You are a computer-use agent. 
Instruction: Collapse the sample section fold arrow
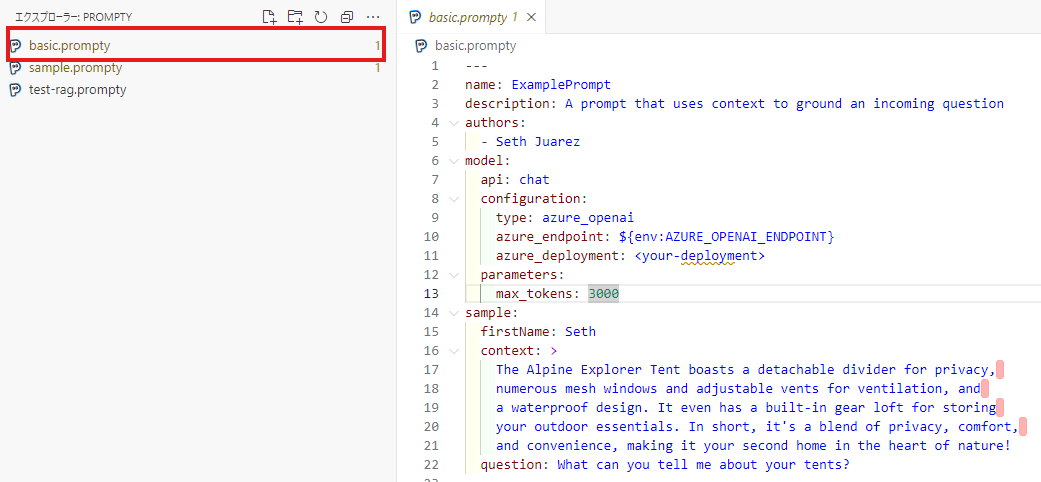pos(453,313)
